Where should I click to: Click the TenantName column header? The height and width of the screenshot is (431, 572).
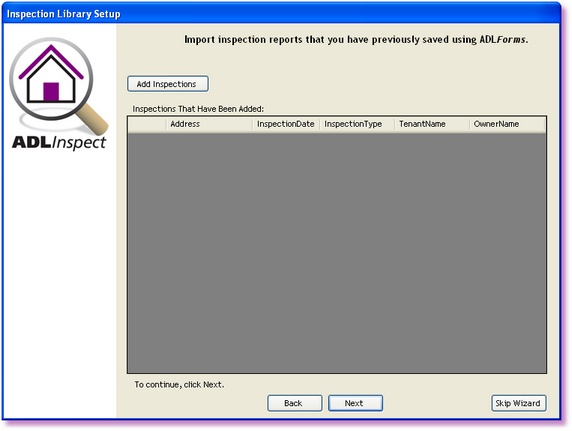(x=432, y=124)
